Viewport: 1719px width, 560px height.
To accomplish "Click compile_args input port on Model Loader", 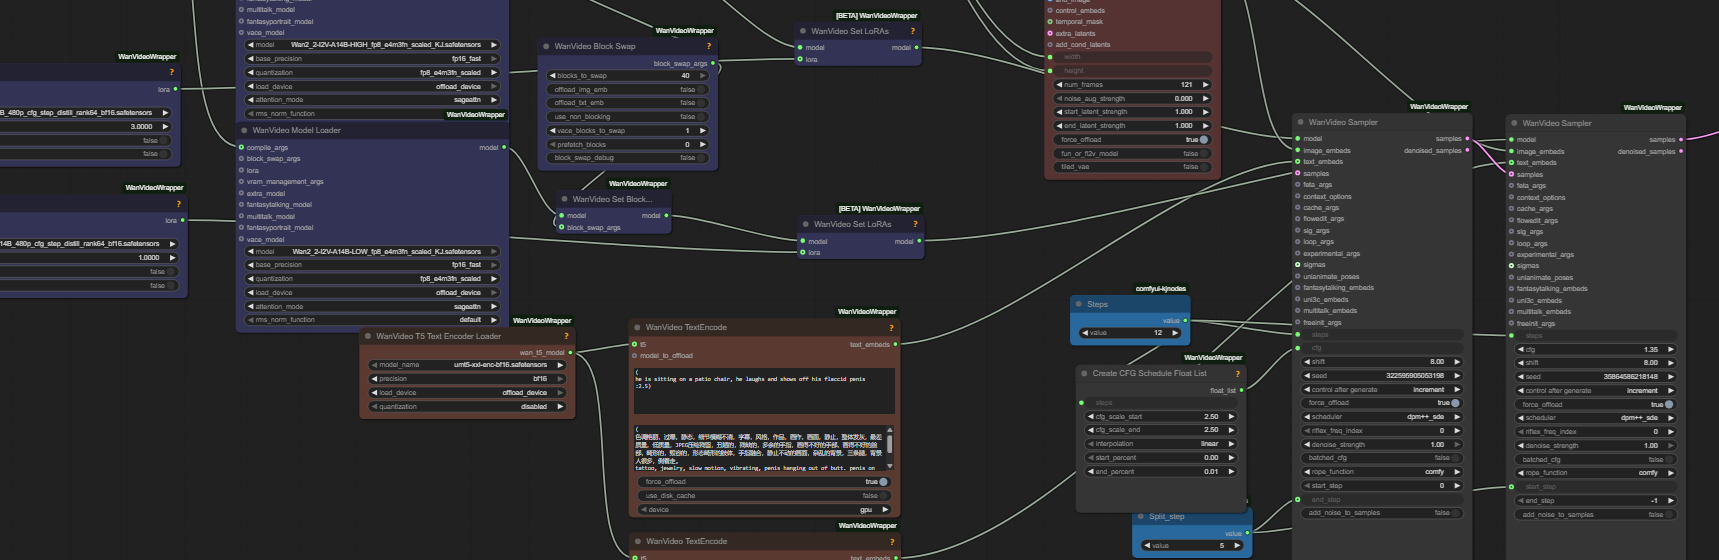I will point(241,147).
